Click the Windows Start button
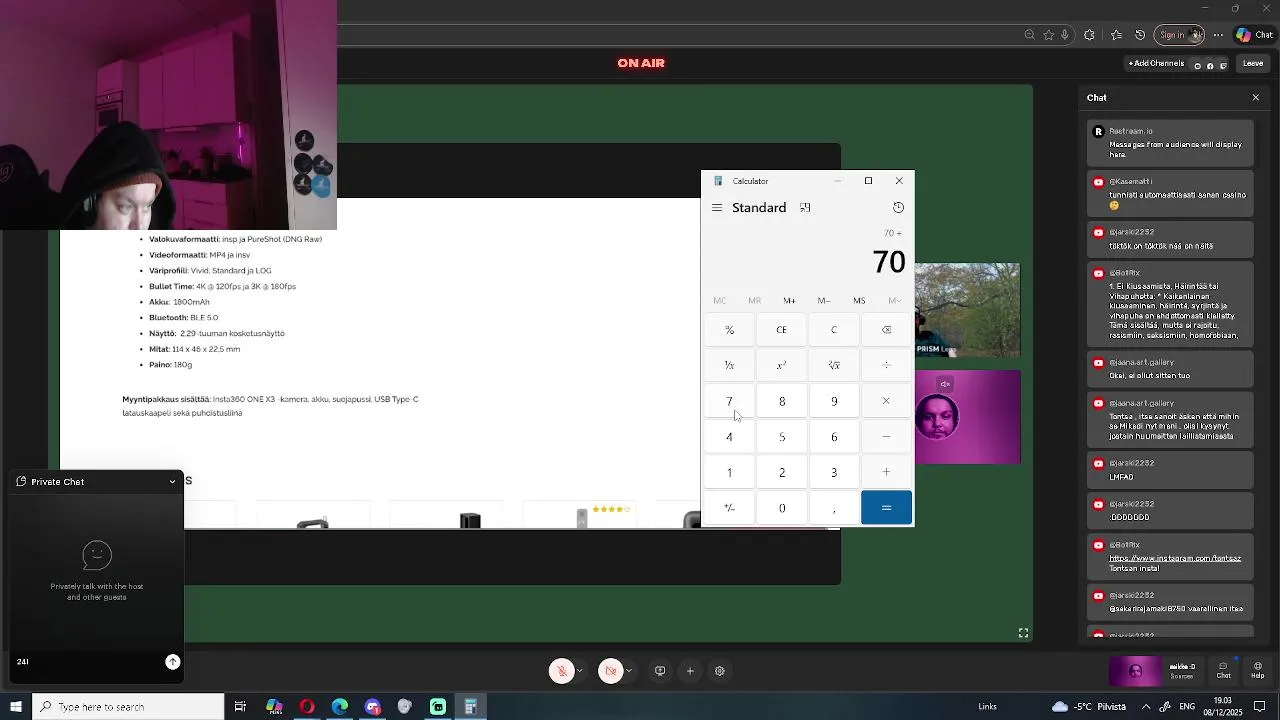 [16, 707]
